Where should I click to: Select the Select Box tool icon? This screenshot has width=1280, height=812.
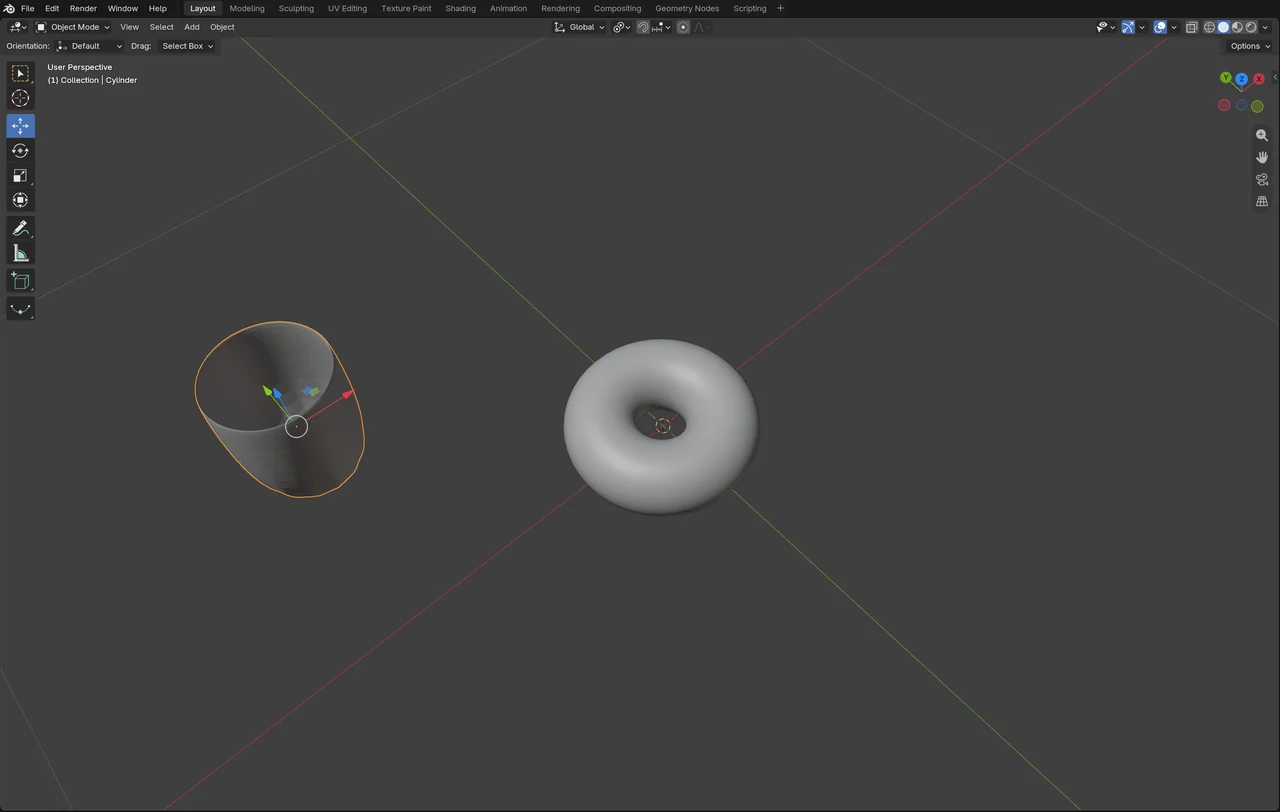click(20, 73)
